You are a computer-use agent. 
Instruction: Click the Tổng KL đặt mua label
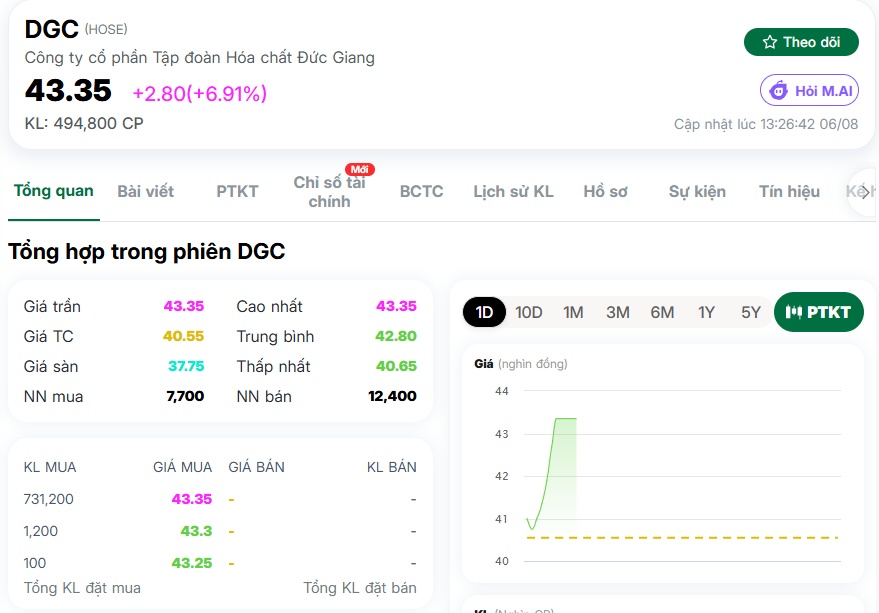click(x=82, y=588)
